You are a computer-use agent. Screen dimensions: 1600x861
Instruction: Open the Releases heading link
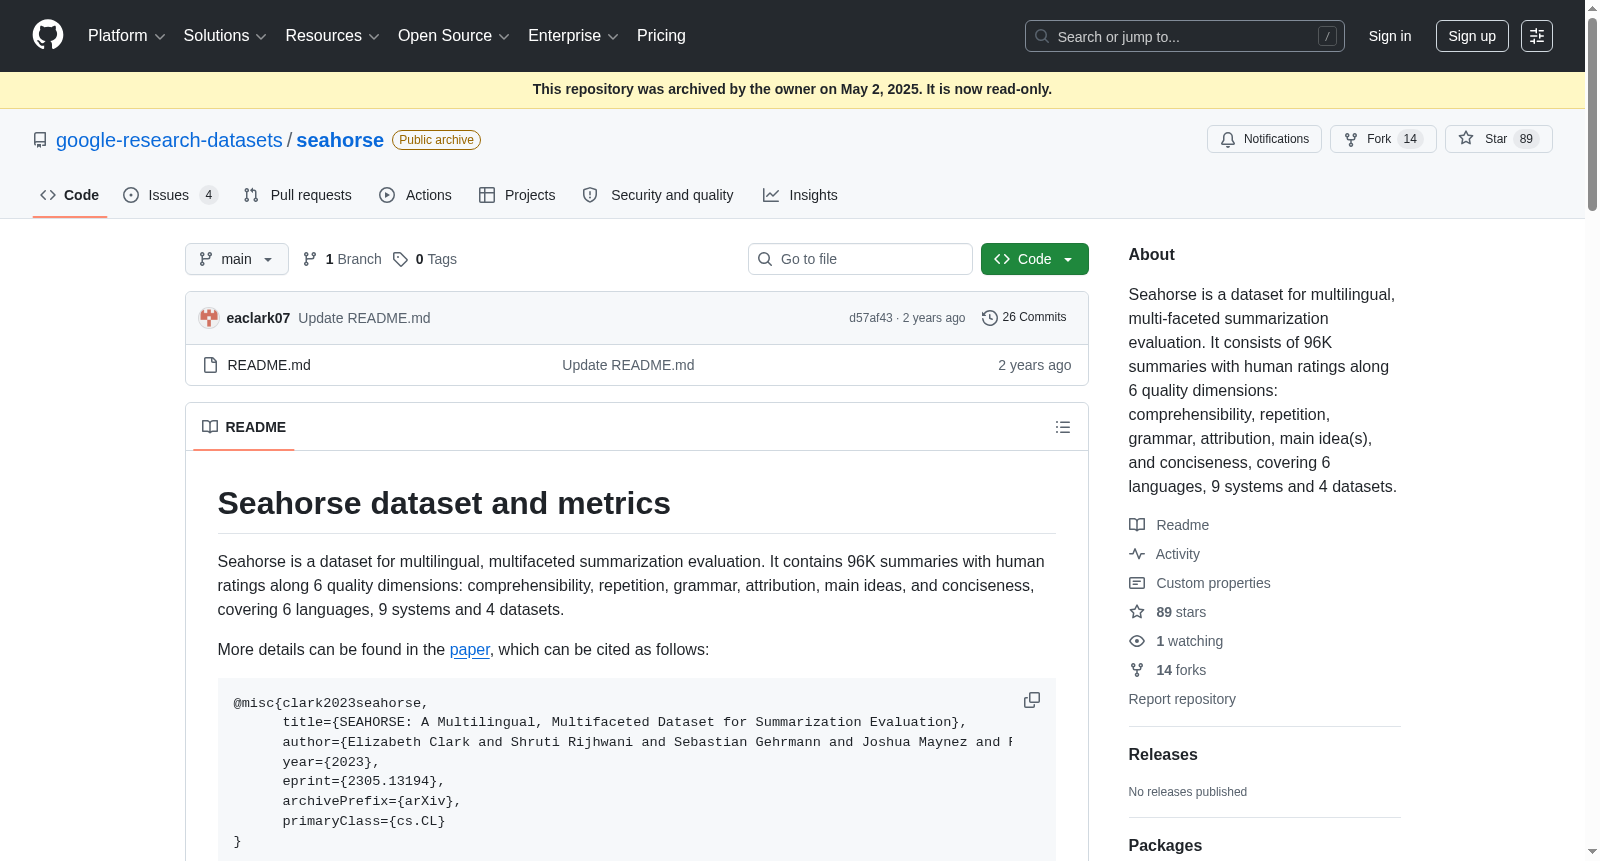click(x=1163, y=755)
